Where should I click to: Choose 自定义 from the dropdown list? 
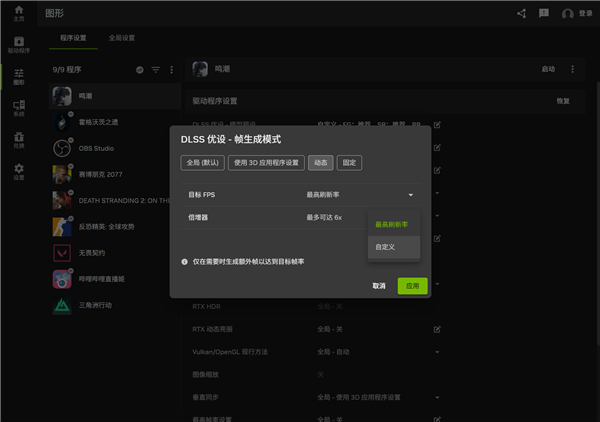[387, 246]
